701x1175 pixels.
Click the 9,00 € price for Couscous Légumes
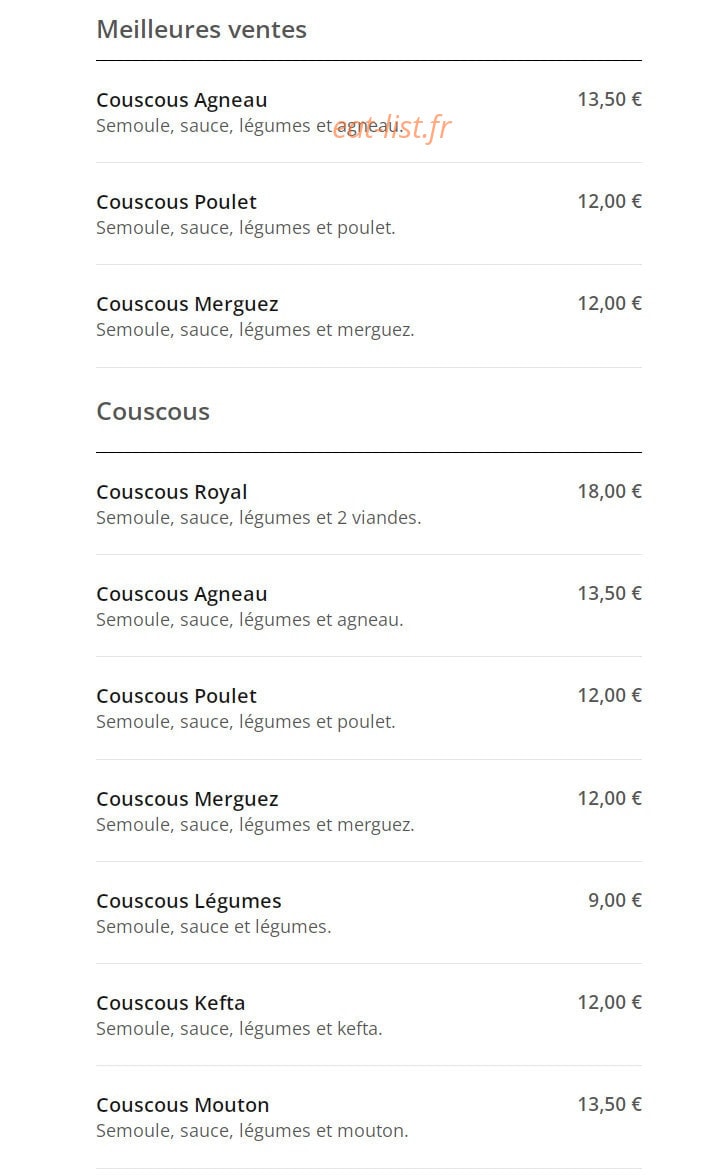point(615,900)
